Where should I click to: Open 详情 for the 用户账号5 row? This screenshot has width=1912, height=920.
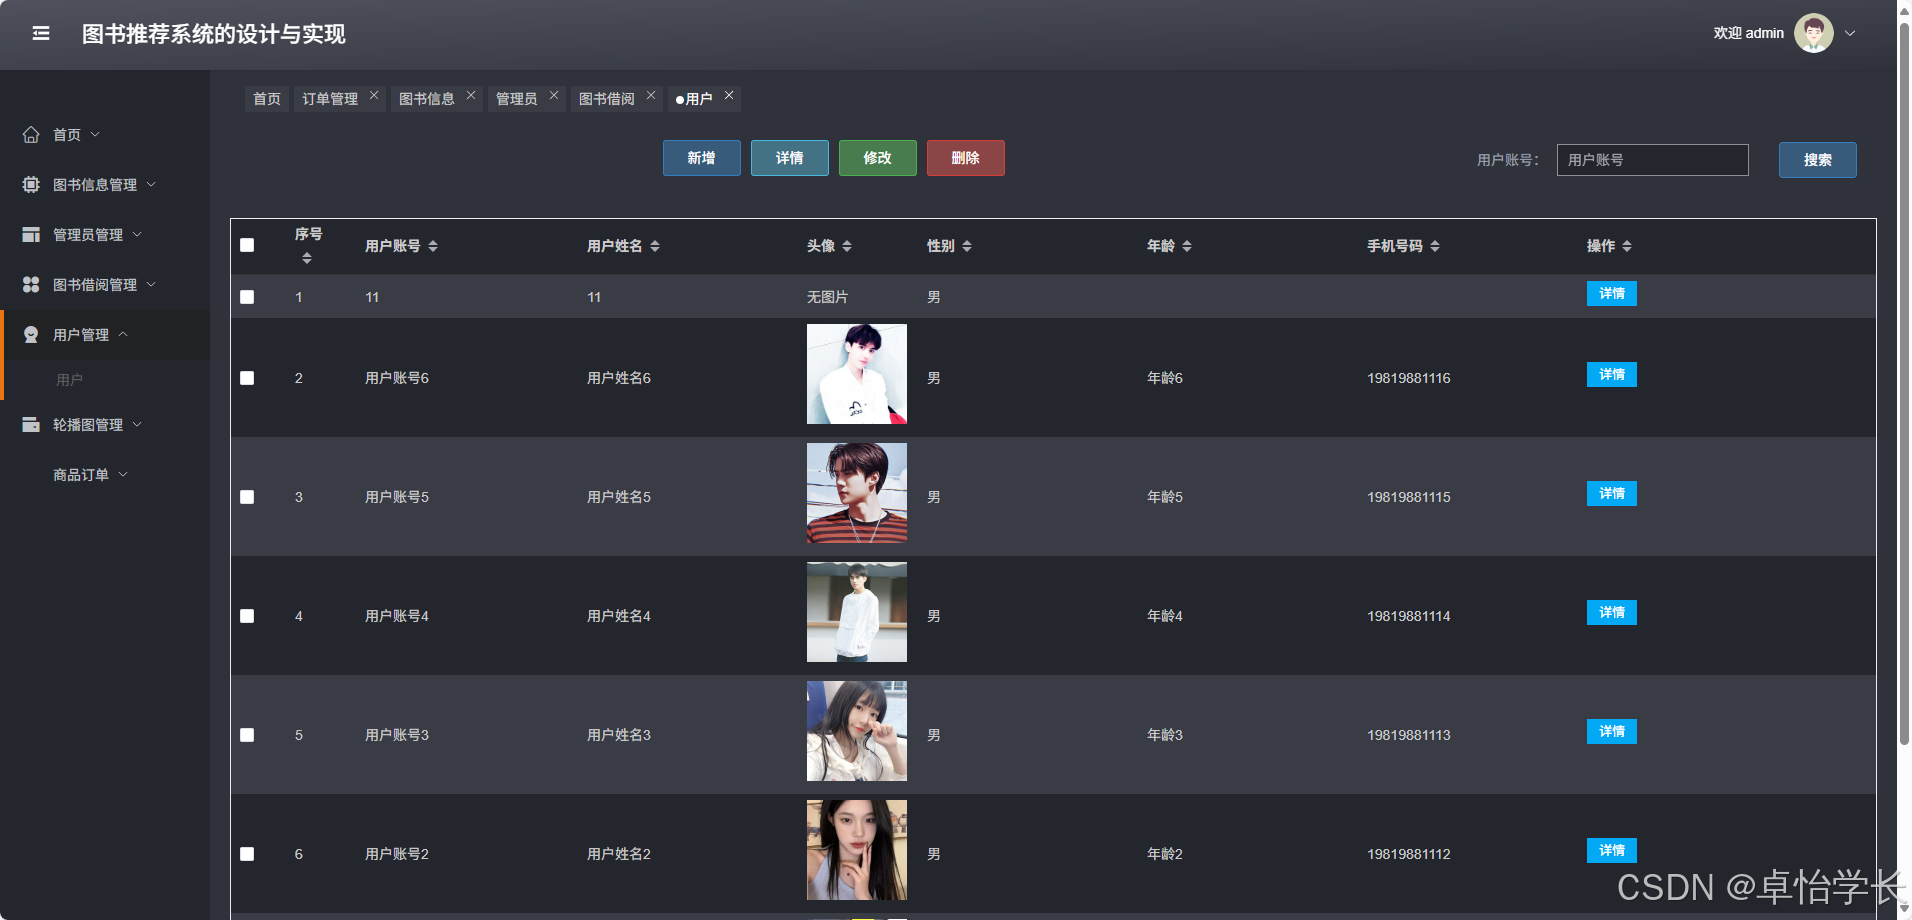click(x=1612, y=493)
